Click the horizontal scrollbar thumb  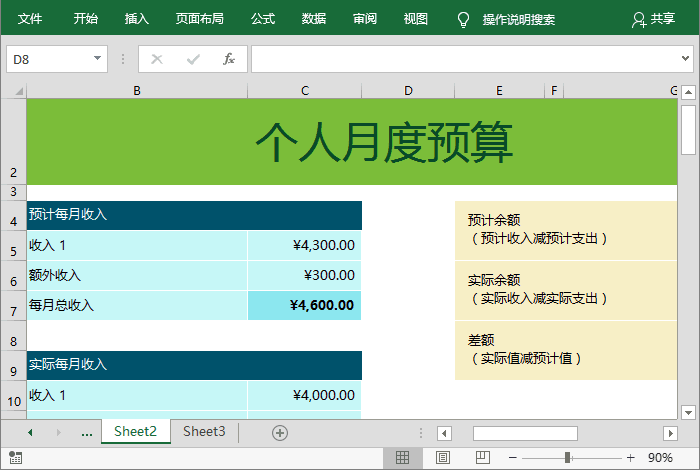[525, 433]
